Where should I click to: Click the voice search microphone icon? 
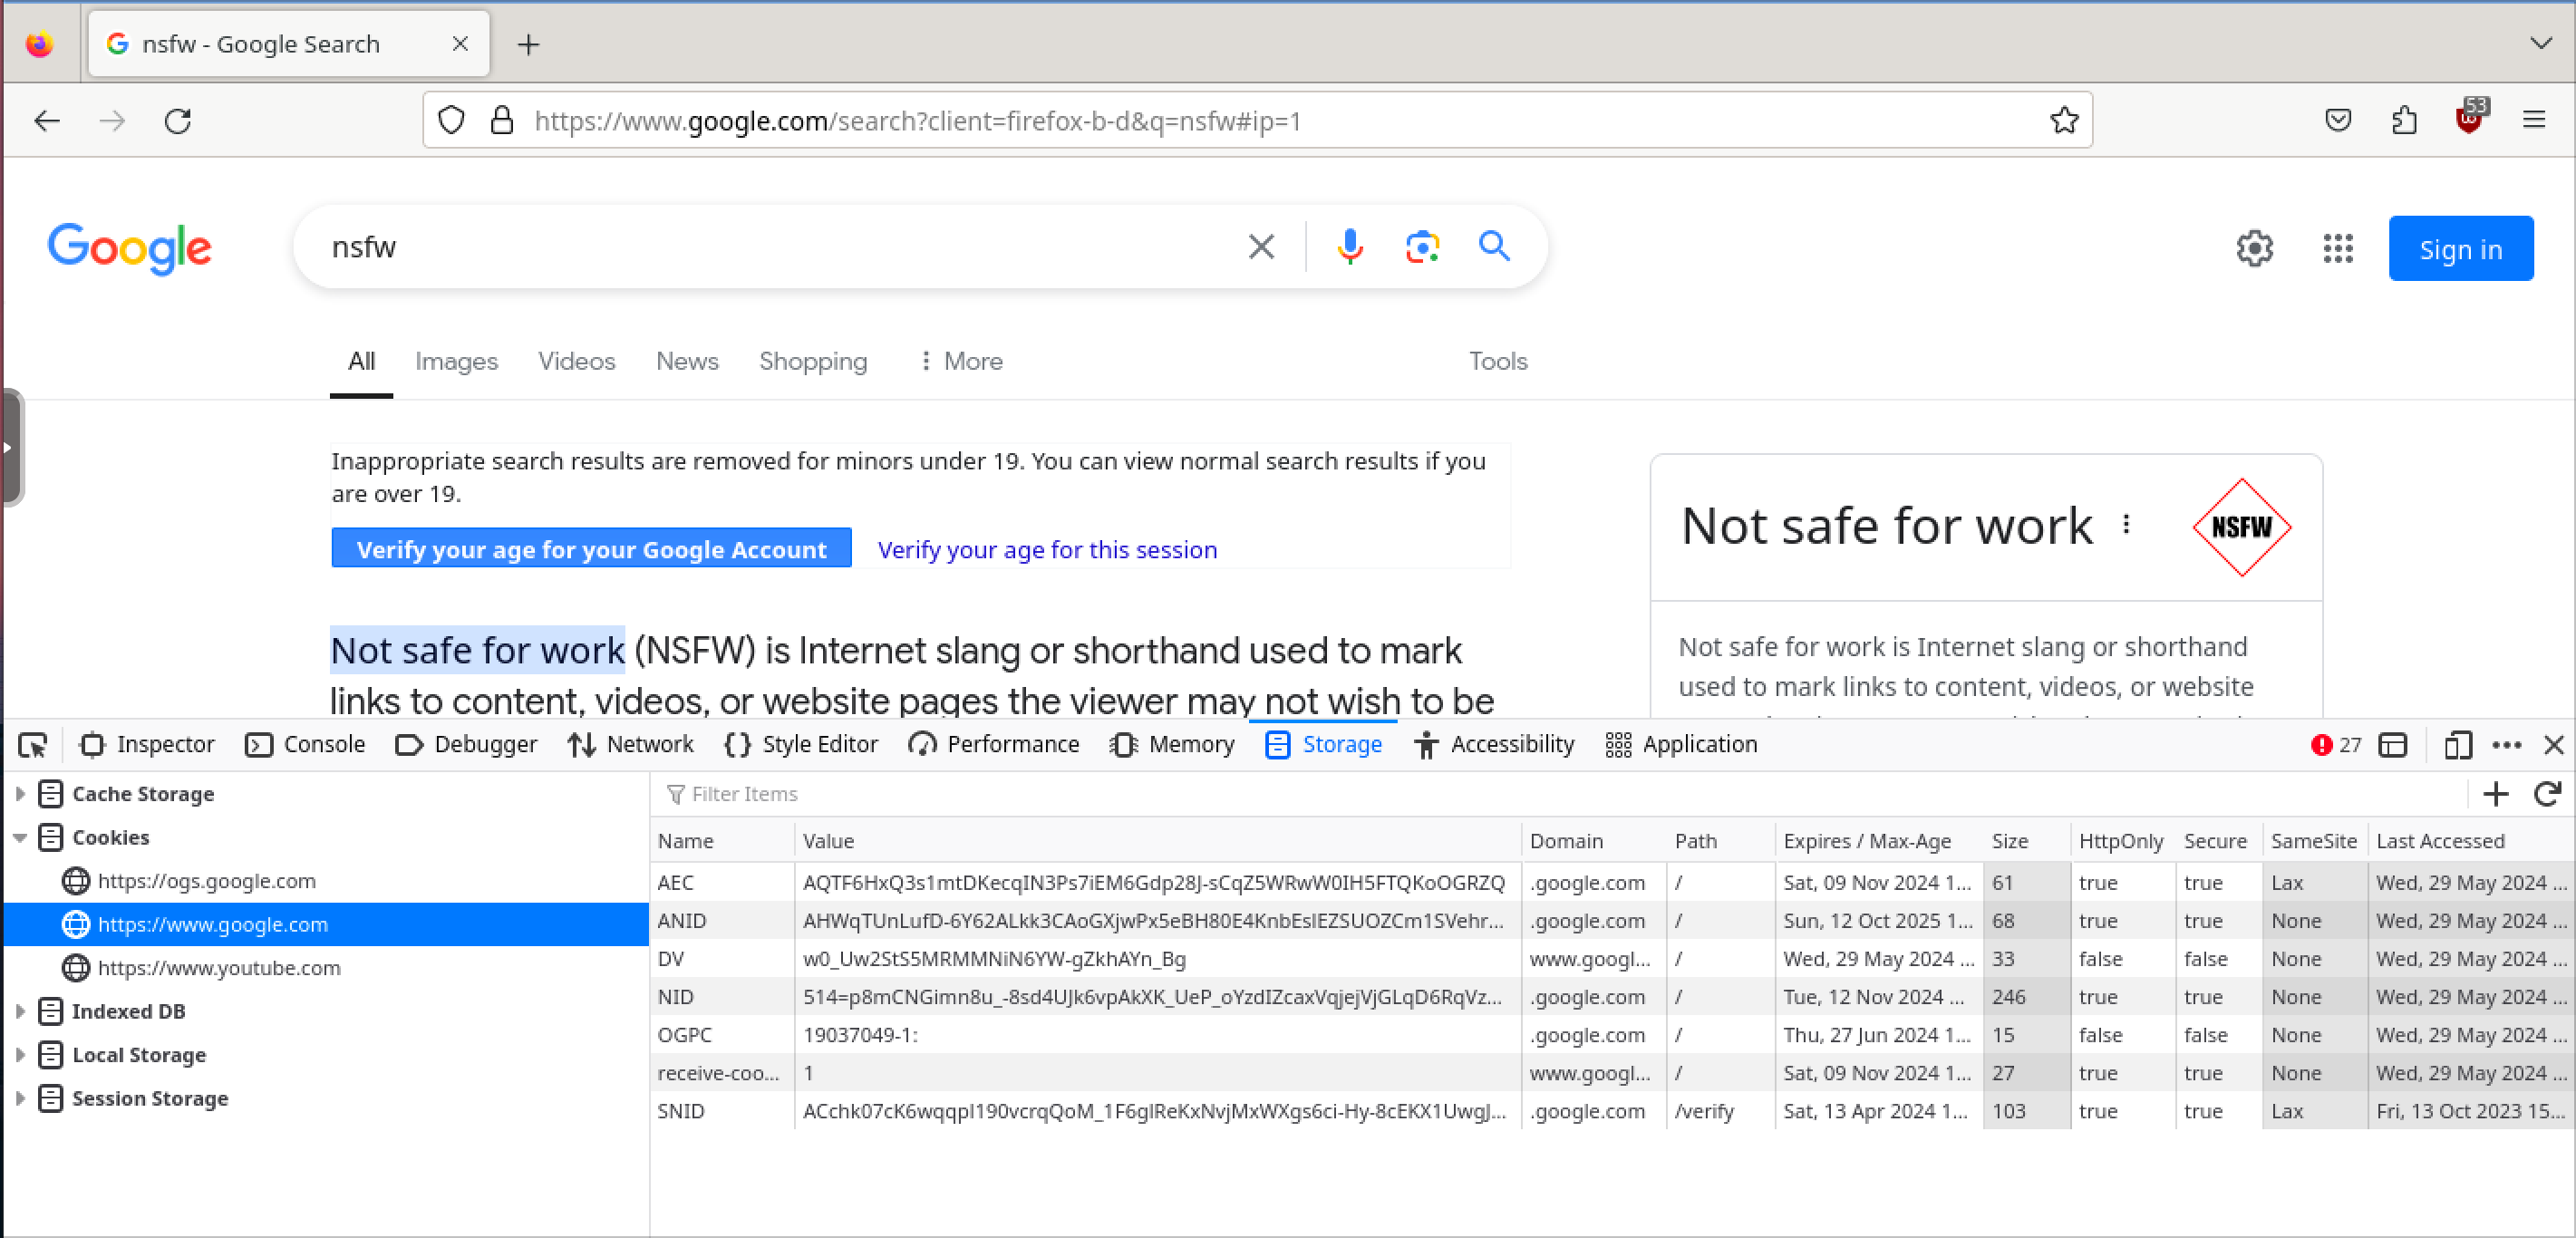(x=1349, y=247)
